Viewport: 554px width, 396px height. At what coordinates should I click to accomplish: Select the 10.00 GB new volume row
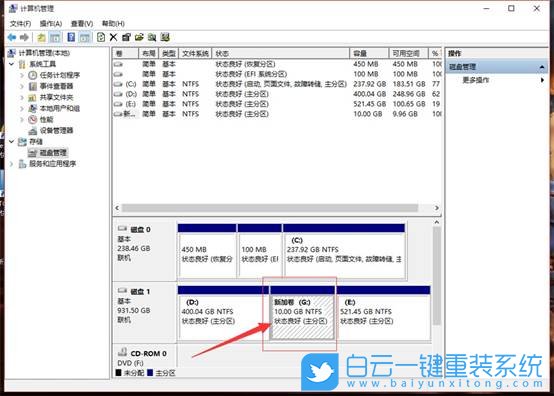277,114
